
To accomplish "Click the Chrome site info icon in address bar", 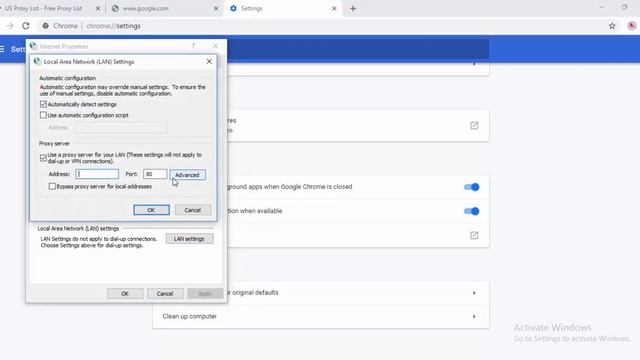I will [x=45, y=26].
